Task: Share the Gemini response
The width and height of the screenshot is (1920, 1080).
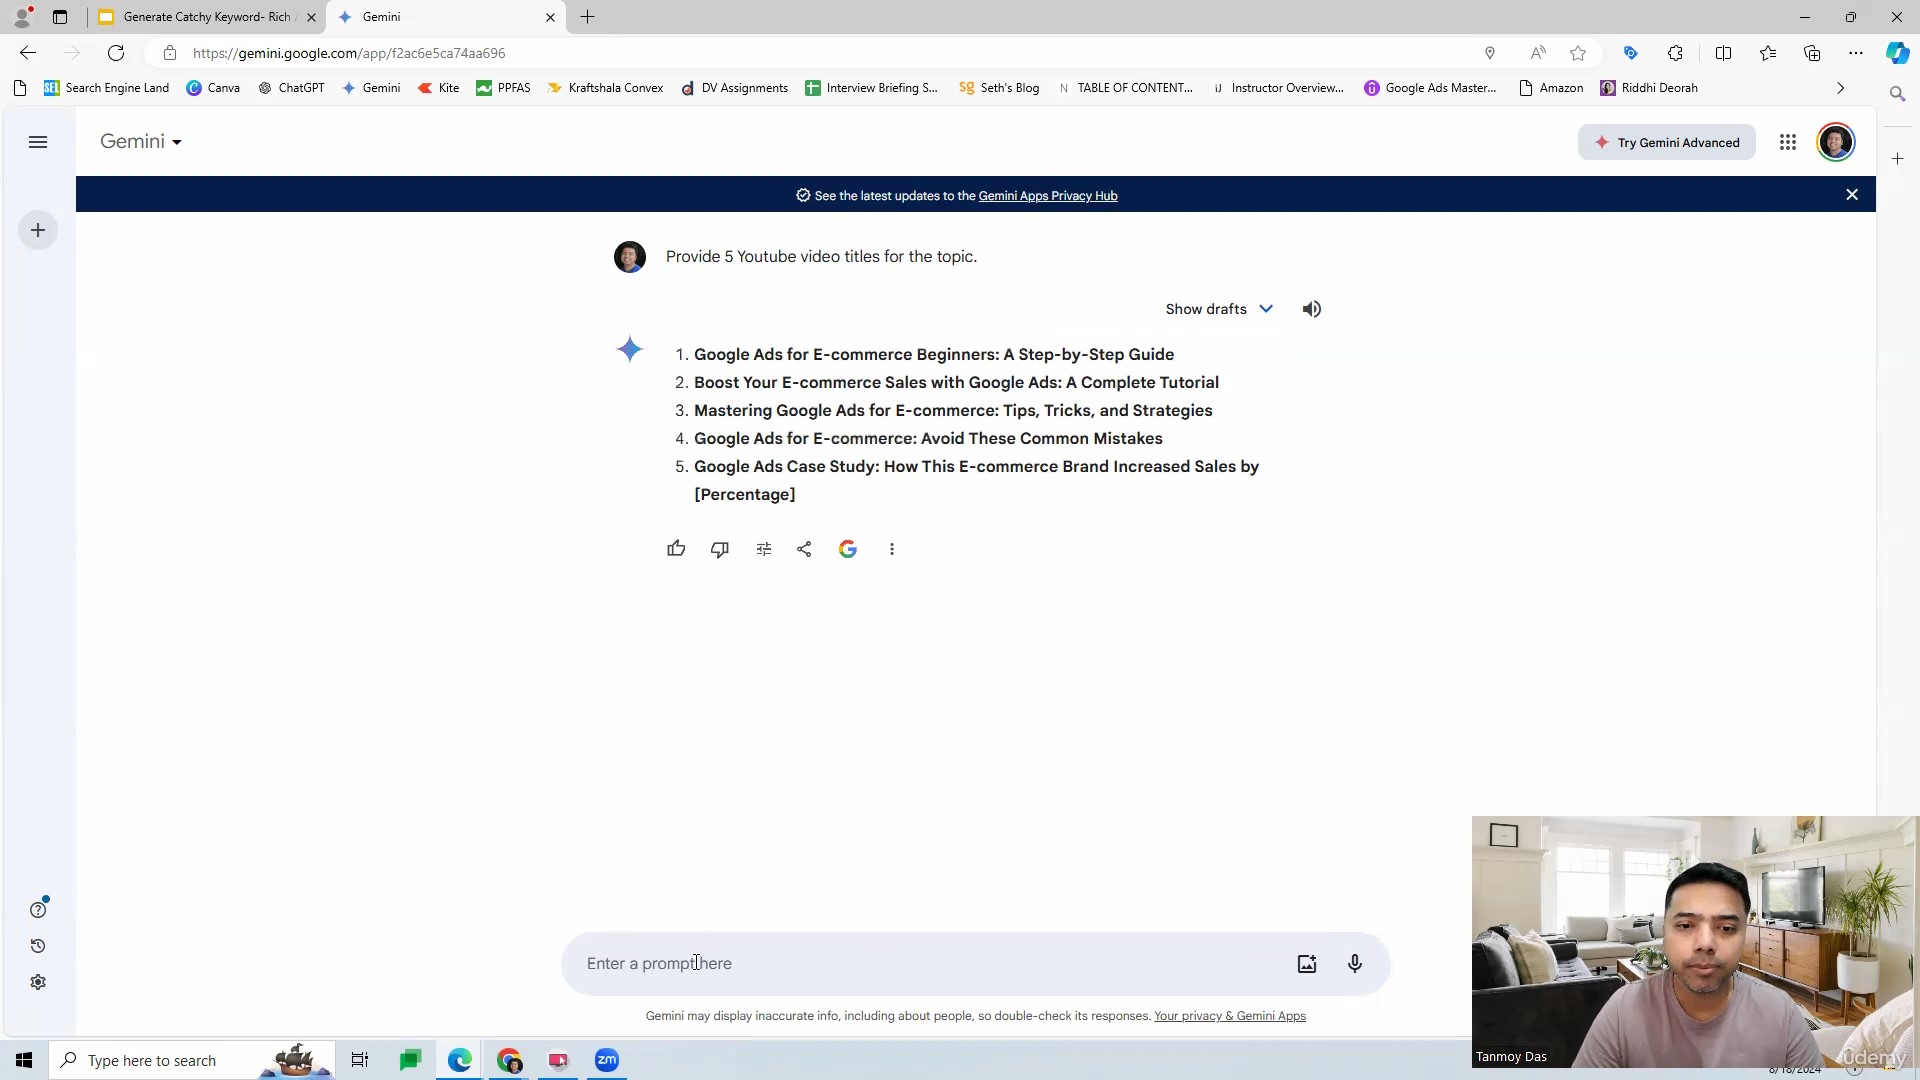Action: coord(804,549)
